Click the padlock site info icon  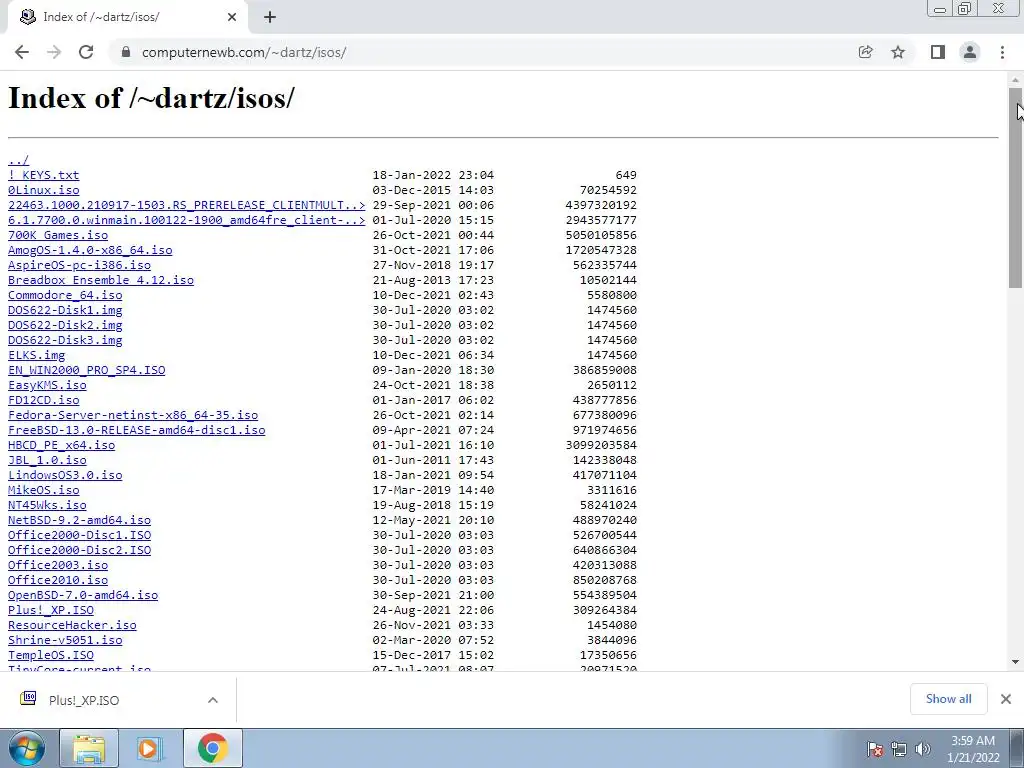click(126, 52)
